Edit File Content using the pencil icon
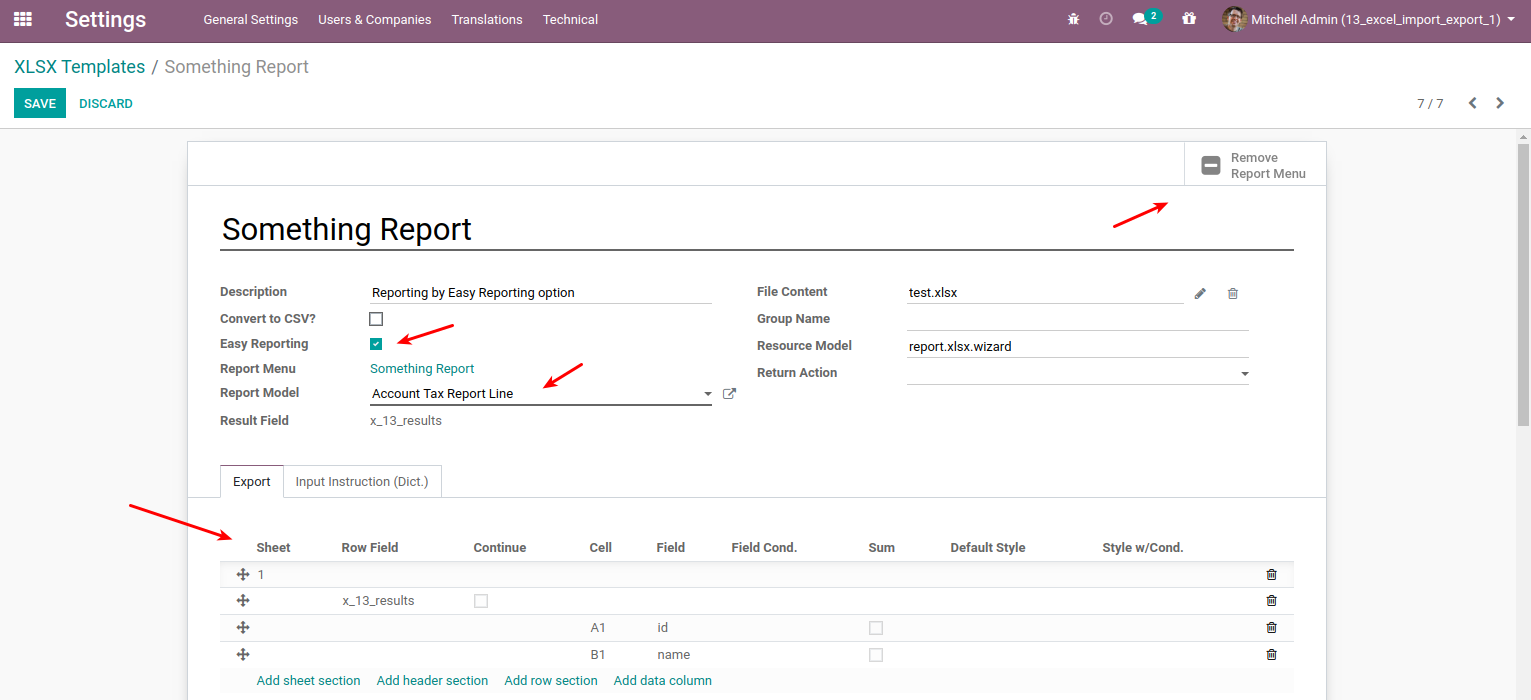Image resolution: width=1531 pixels, height=700 pixels. point(1199,292)
